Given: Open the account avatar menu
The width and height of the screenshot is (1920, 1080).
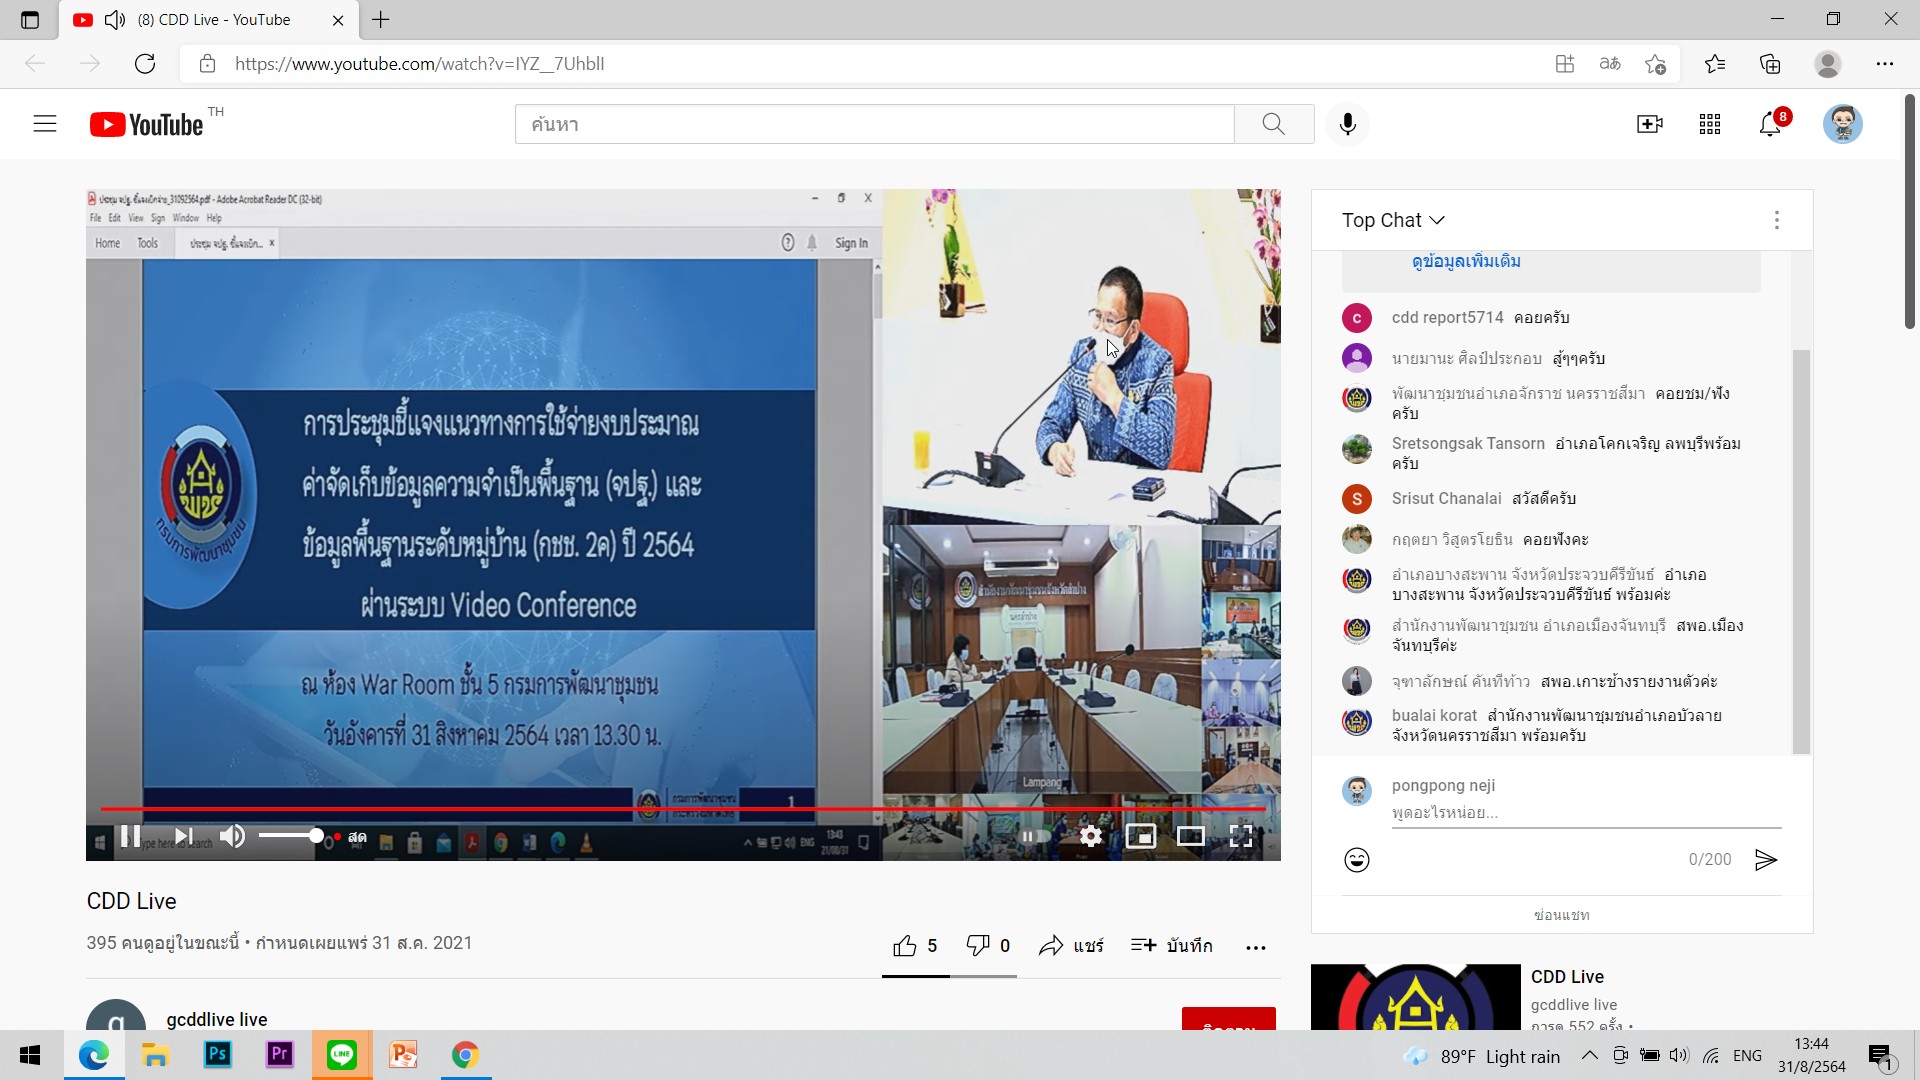Looking at the screenshot, I should click(x=1842, y=124).
